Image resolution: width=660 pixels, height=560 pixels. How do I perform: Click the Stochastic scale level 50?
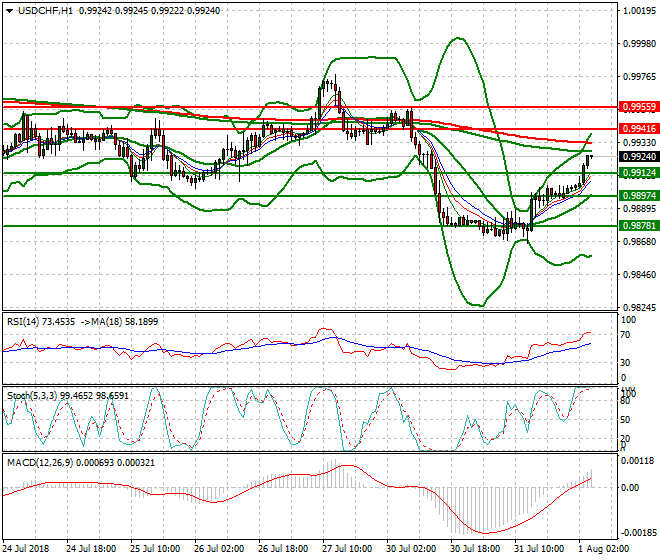626,420
